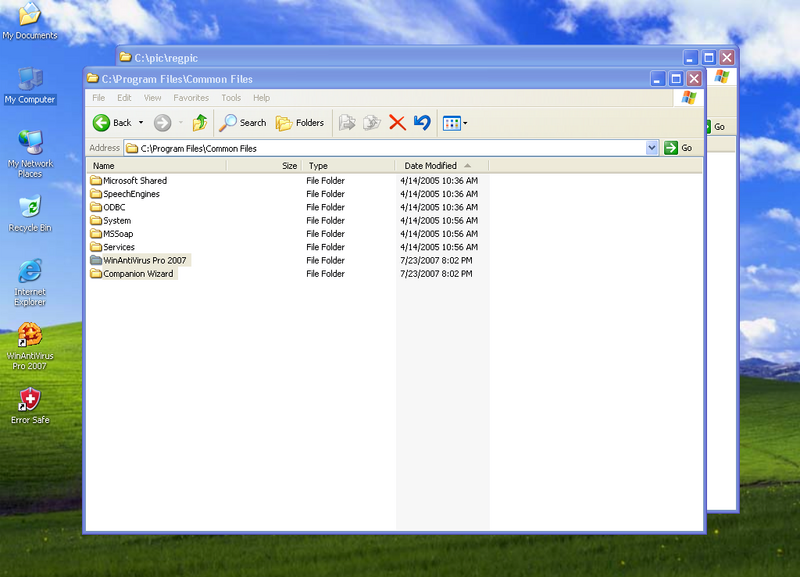Select the ODBC folder icon
The width and height of the screenshot is (800, 577).
point(96,207)
